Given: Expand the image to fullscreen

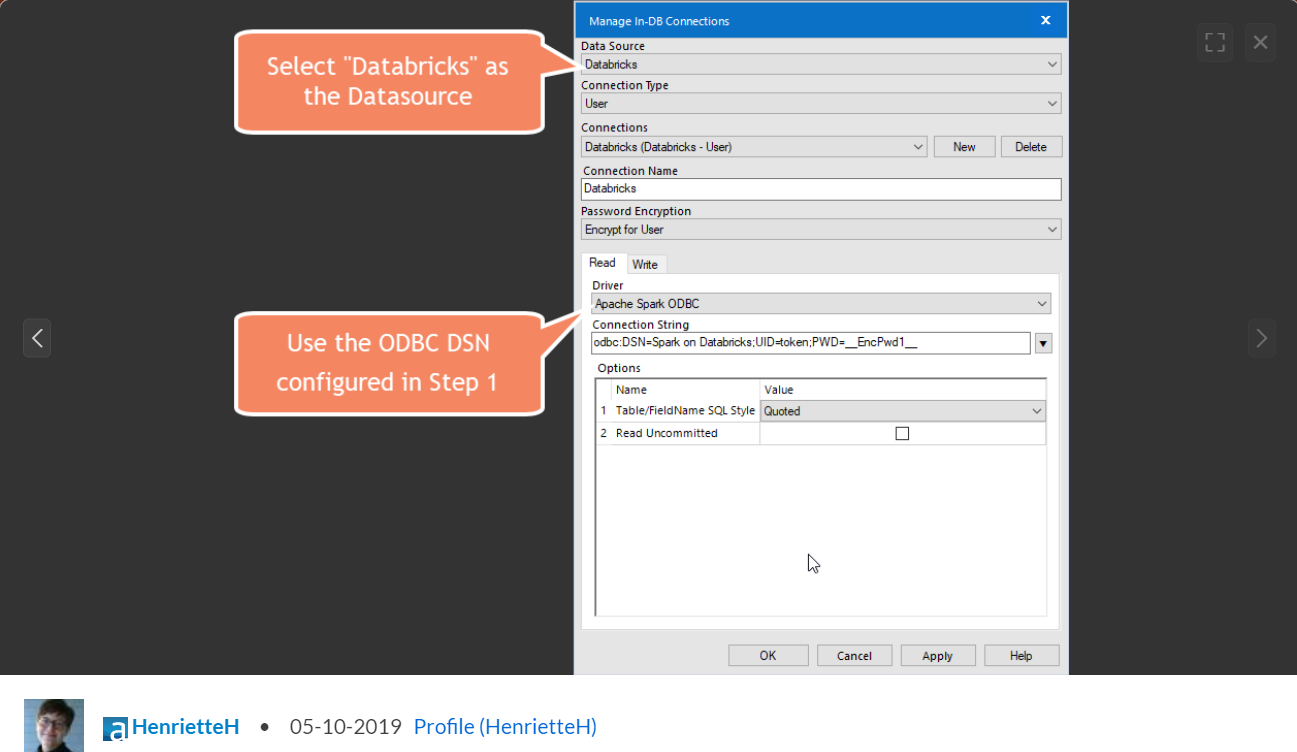Looking at the screenshot, I should click(1215, 42).
